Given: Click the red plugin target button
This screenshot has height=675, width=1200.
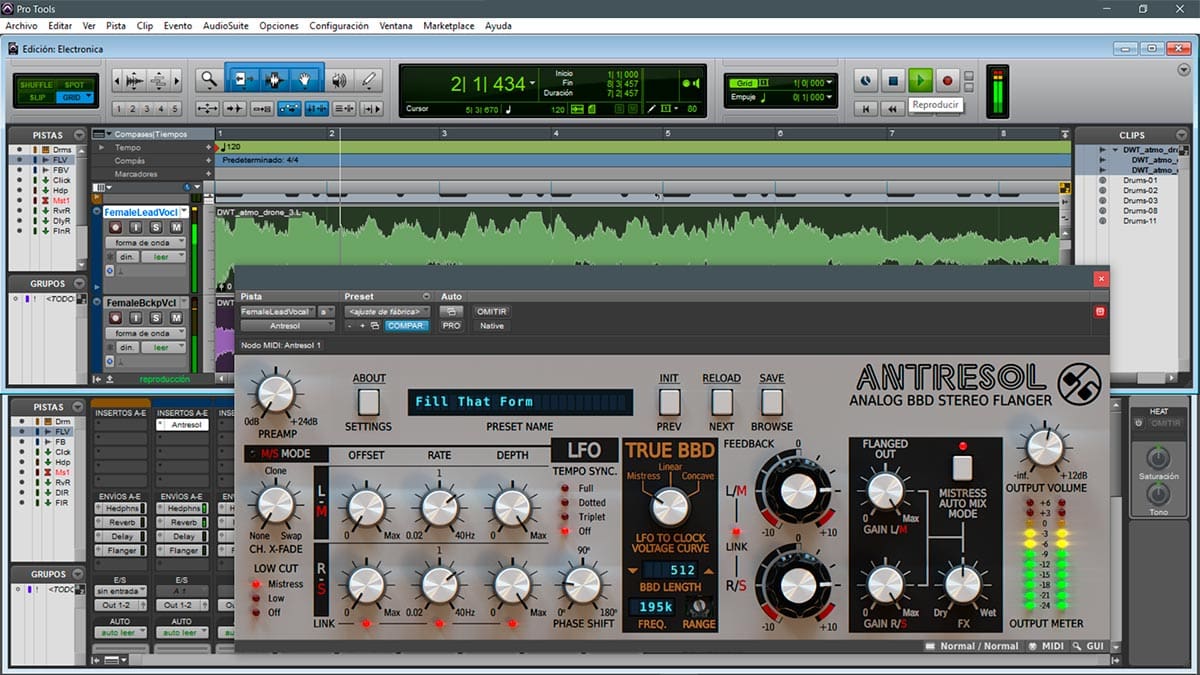Looking at the screenshot, I should click(x=1100, y=312).
